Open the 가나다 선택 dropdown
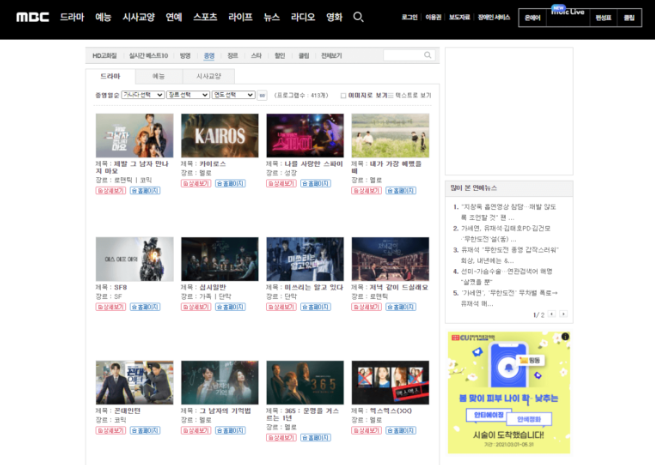 pos(143,95)
